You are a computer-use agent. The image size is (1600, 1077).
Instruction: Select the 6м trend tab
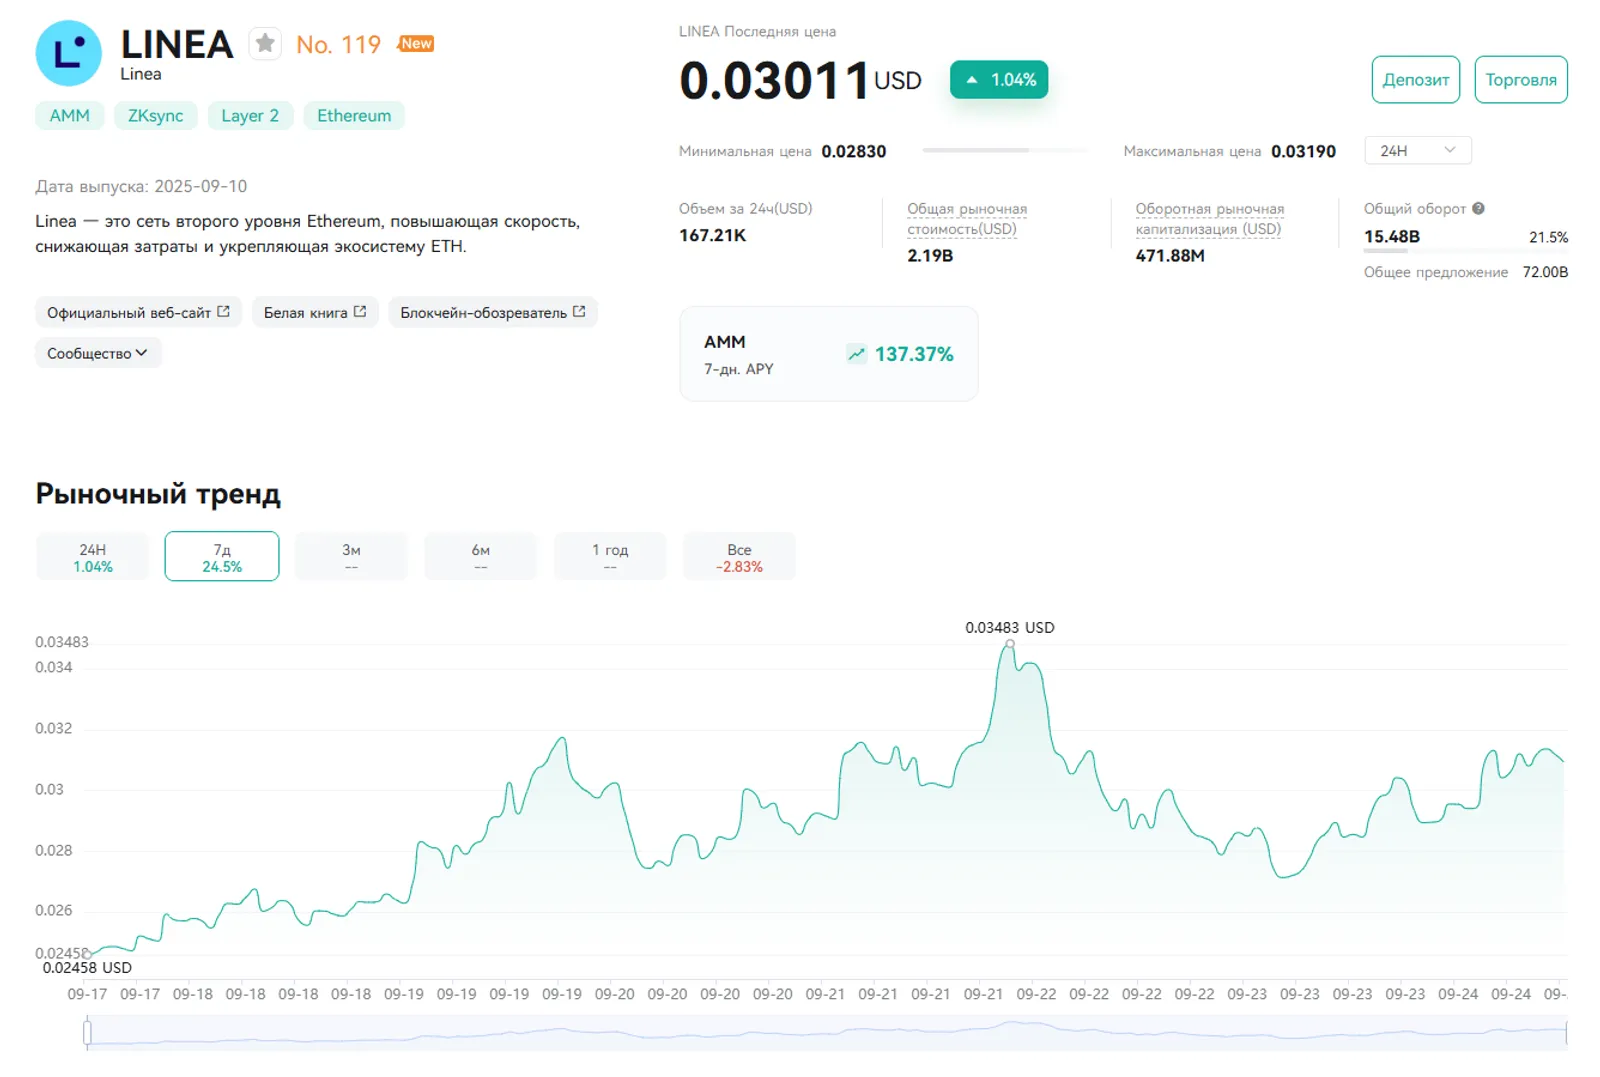point(481,557)
